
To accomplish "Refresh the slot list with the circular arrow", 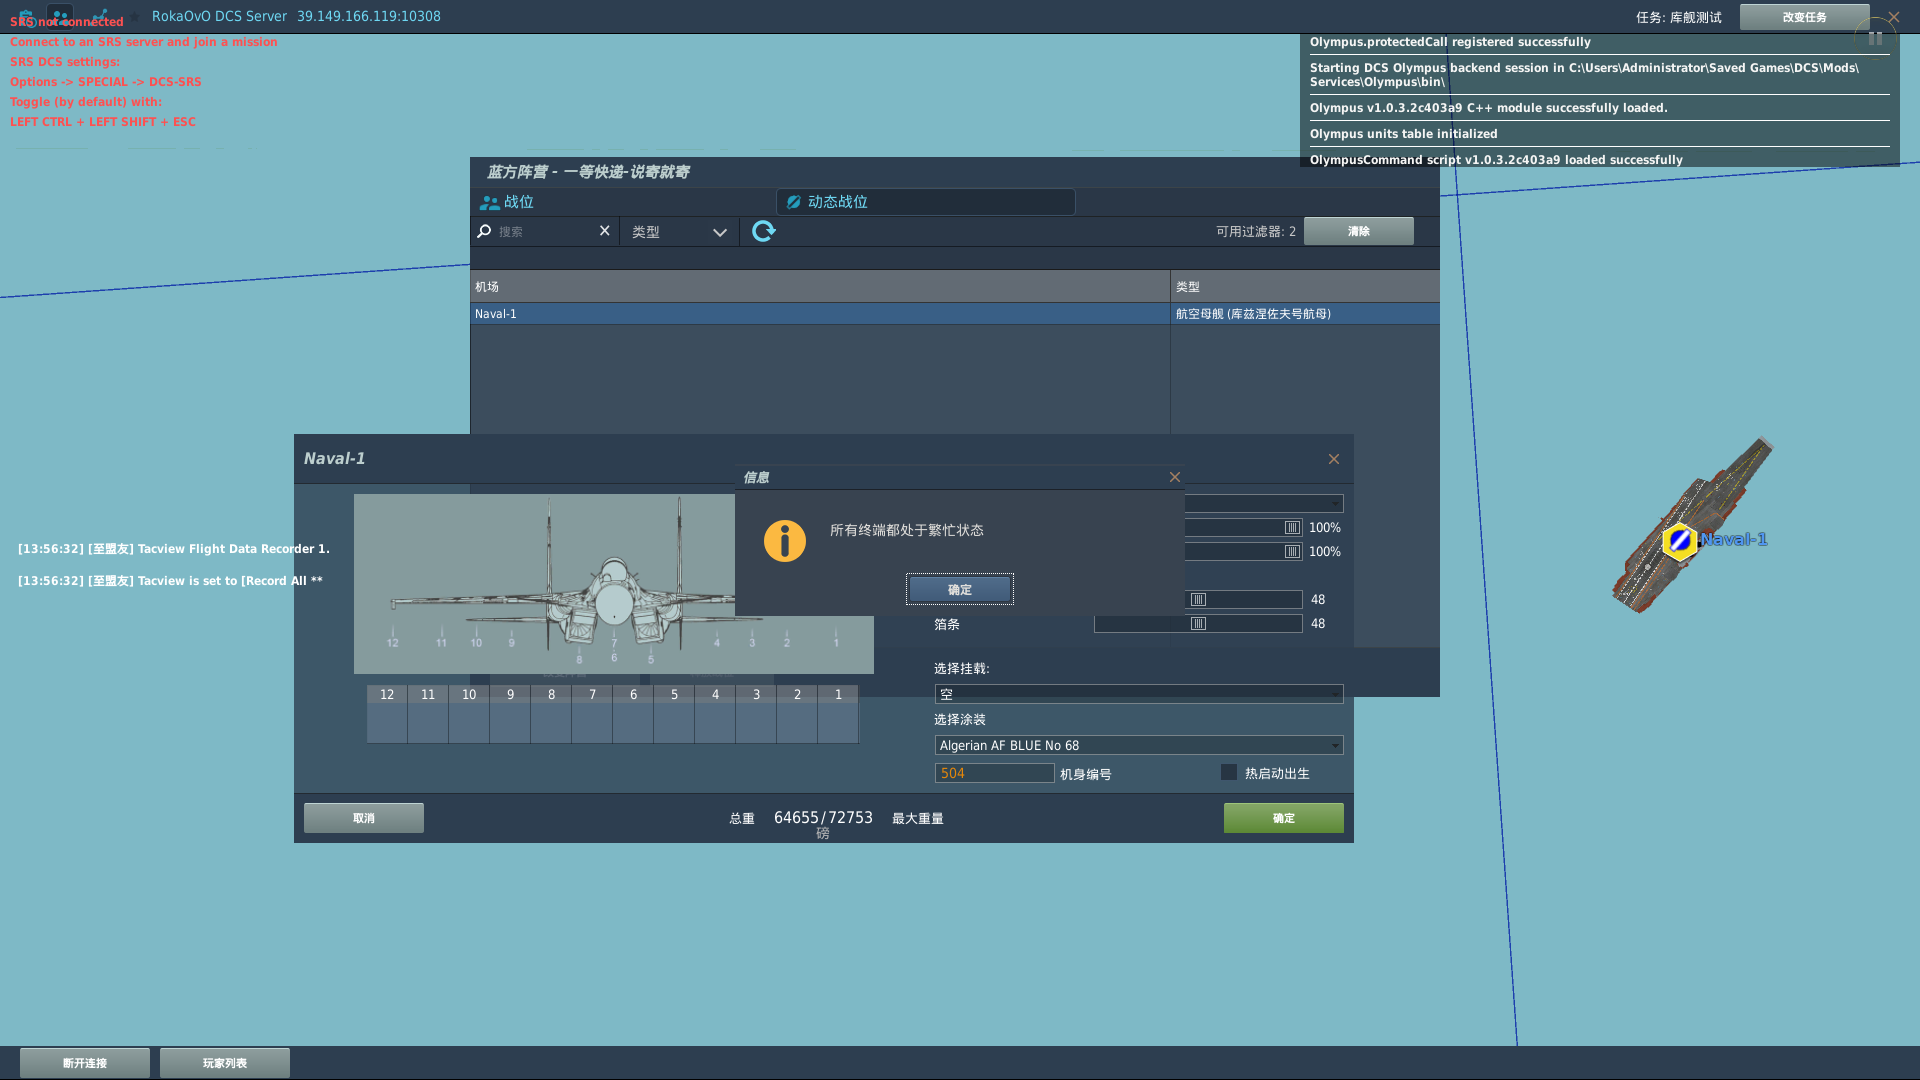I will 764,231.
